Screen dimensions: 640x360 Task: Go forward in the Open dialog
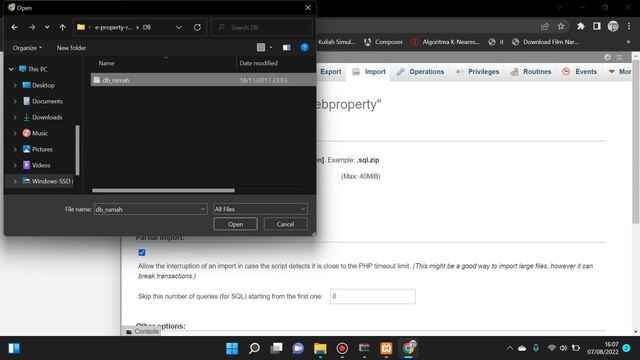click(32, 27)
